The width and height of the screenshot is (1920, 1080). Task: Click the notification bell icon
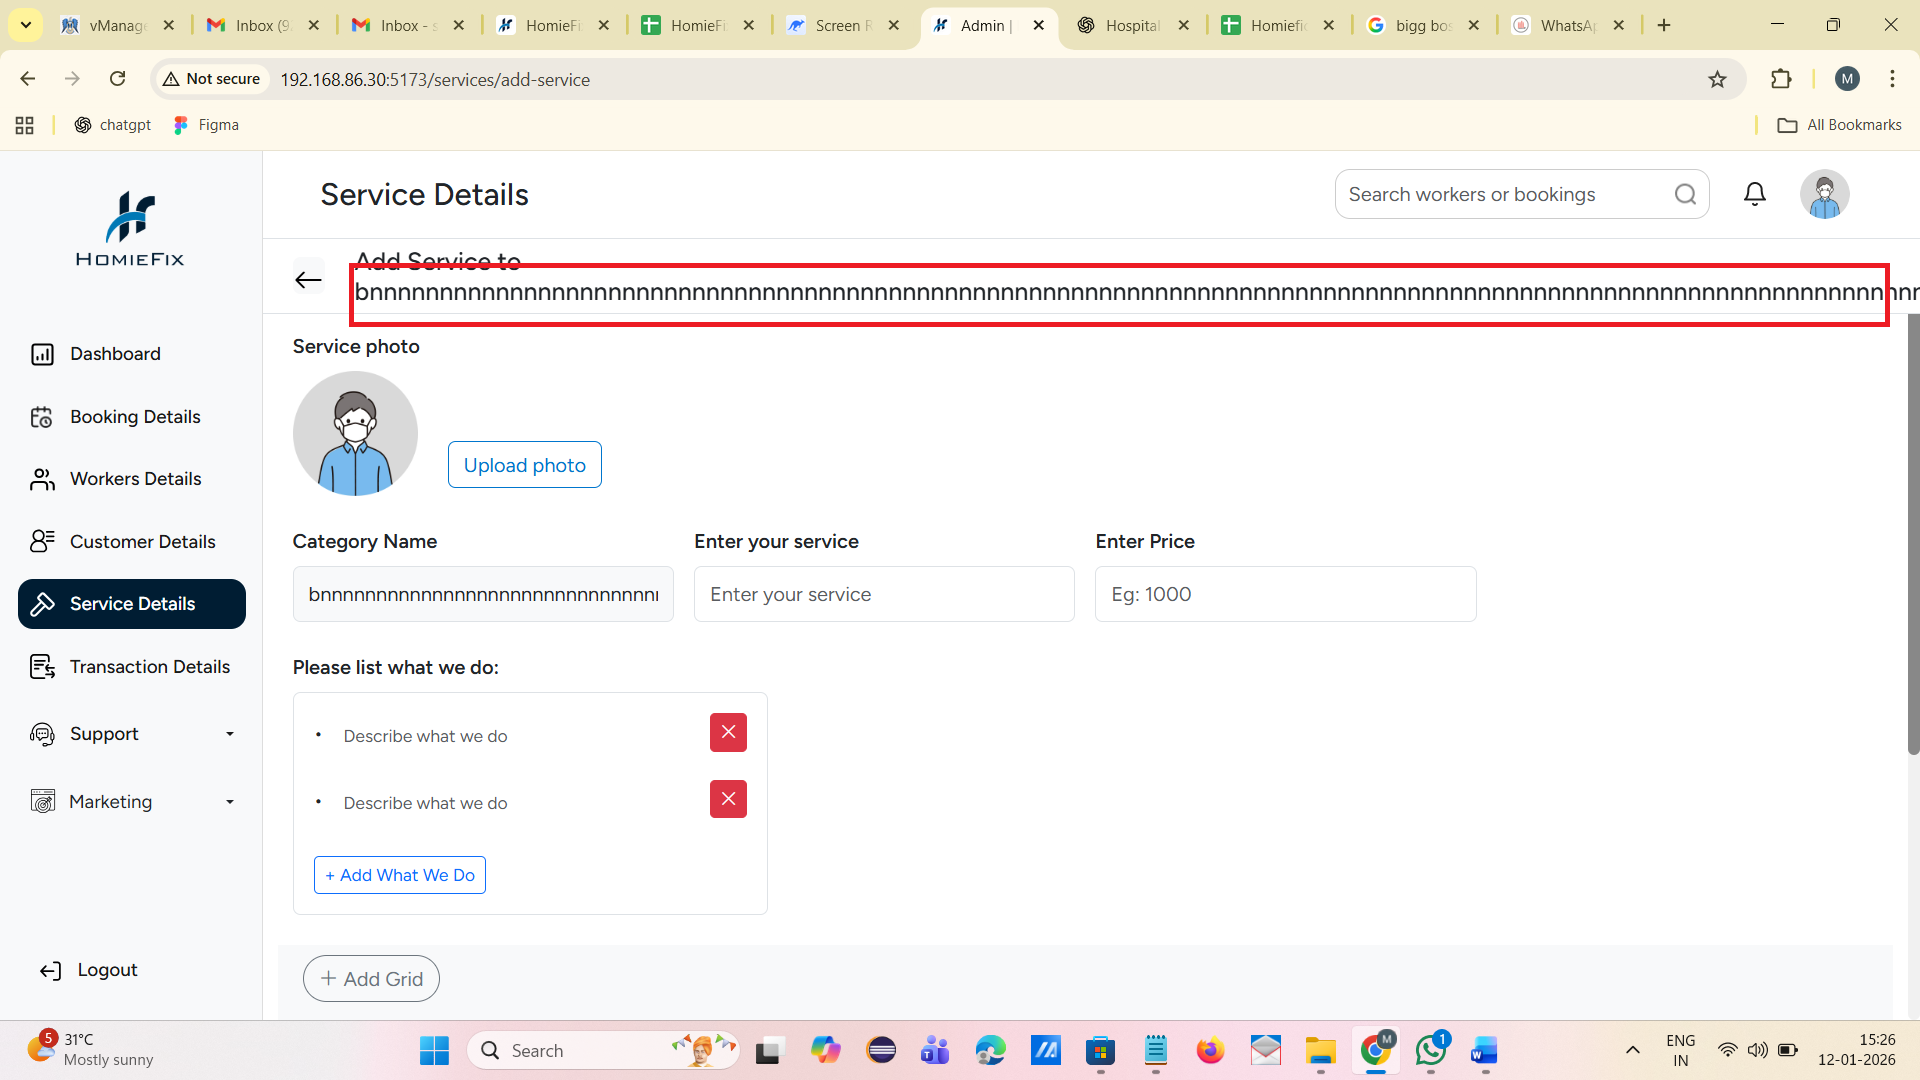1755,194
